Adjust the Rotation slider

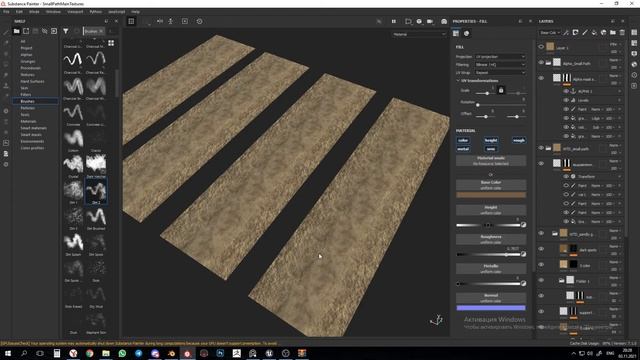coord(501,105)
